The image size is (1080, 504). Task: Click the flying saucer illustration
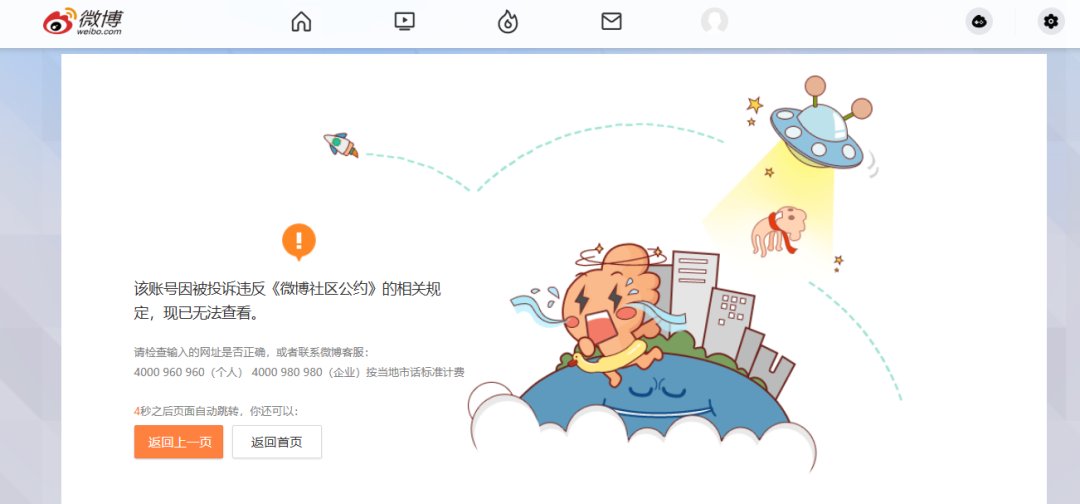(818, 125)
